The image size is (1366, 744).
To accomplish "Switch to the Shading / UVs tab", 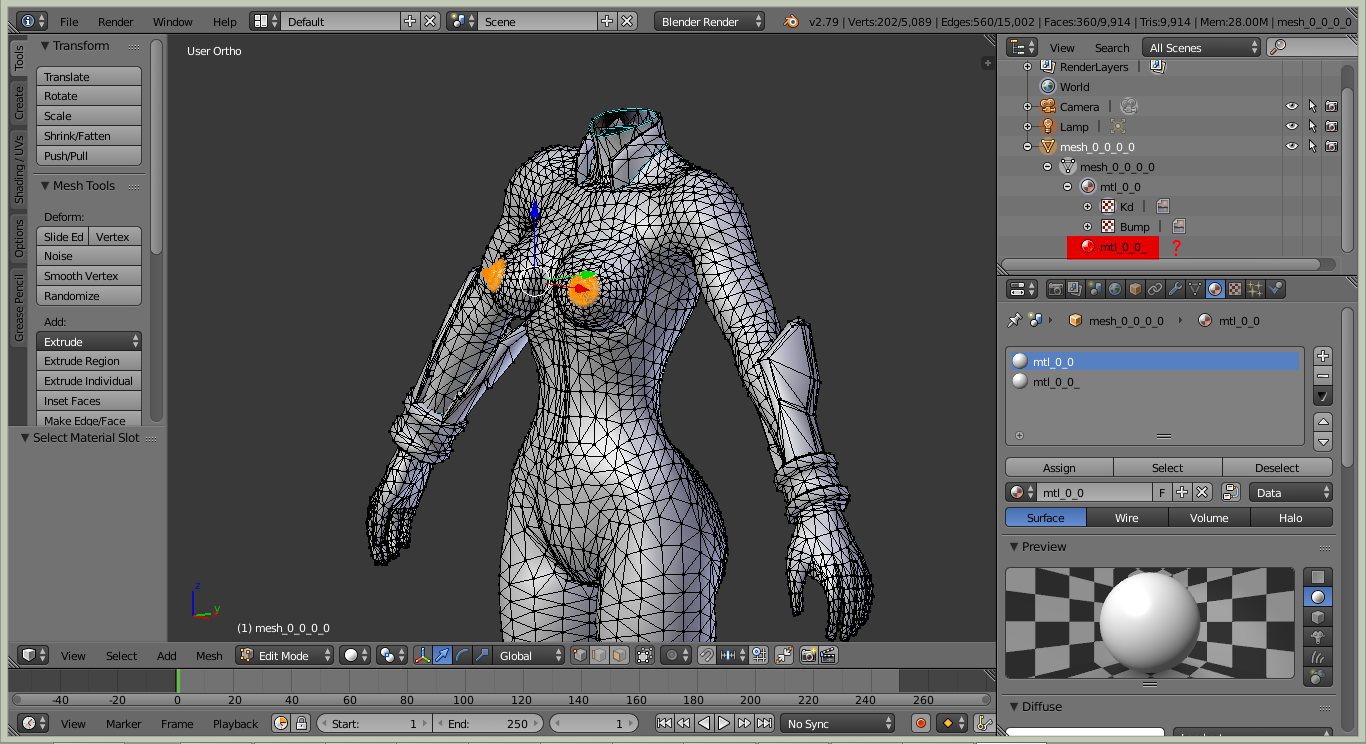I will [x=19, y=170].
